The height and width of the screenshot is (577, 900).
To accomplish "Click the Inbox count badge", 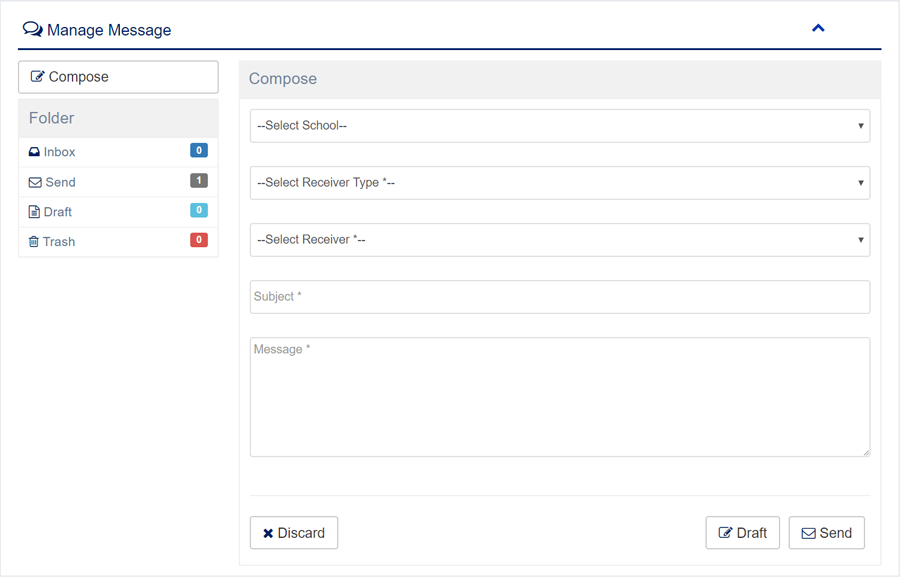I will 199,151.
